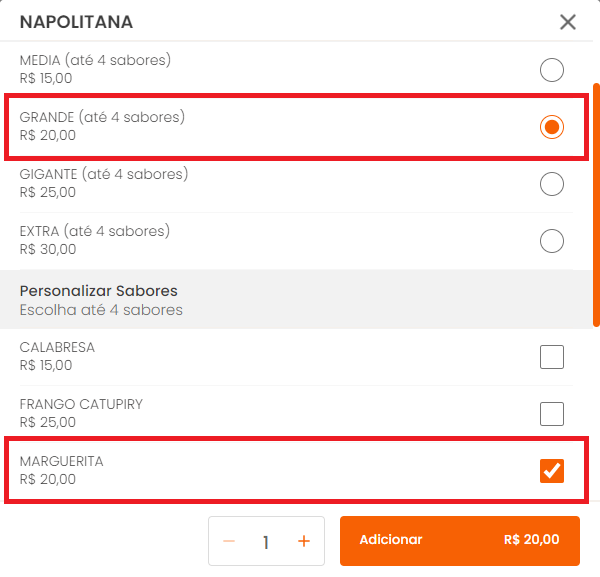
Task: Increase quantity with plus icon
Action: point(304,541)
